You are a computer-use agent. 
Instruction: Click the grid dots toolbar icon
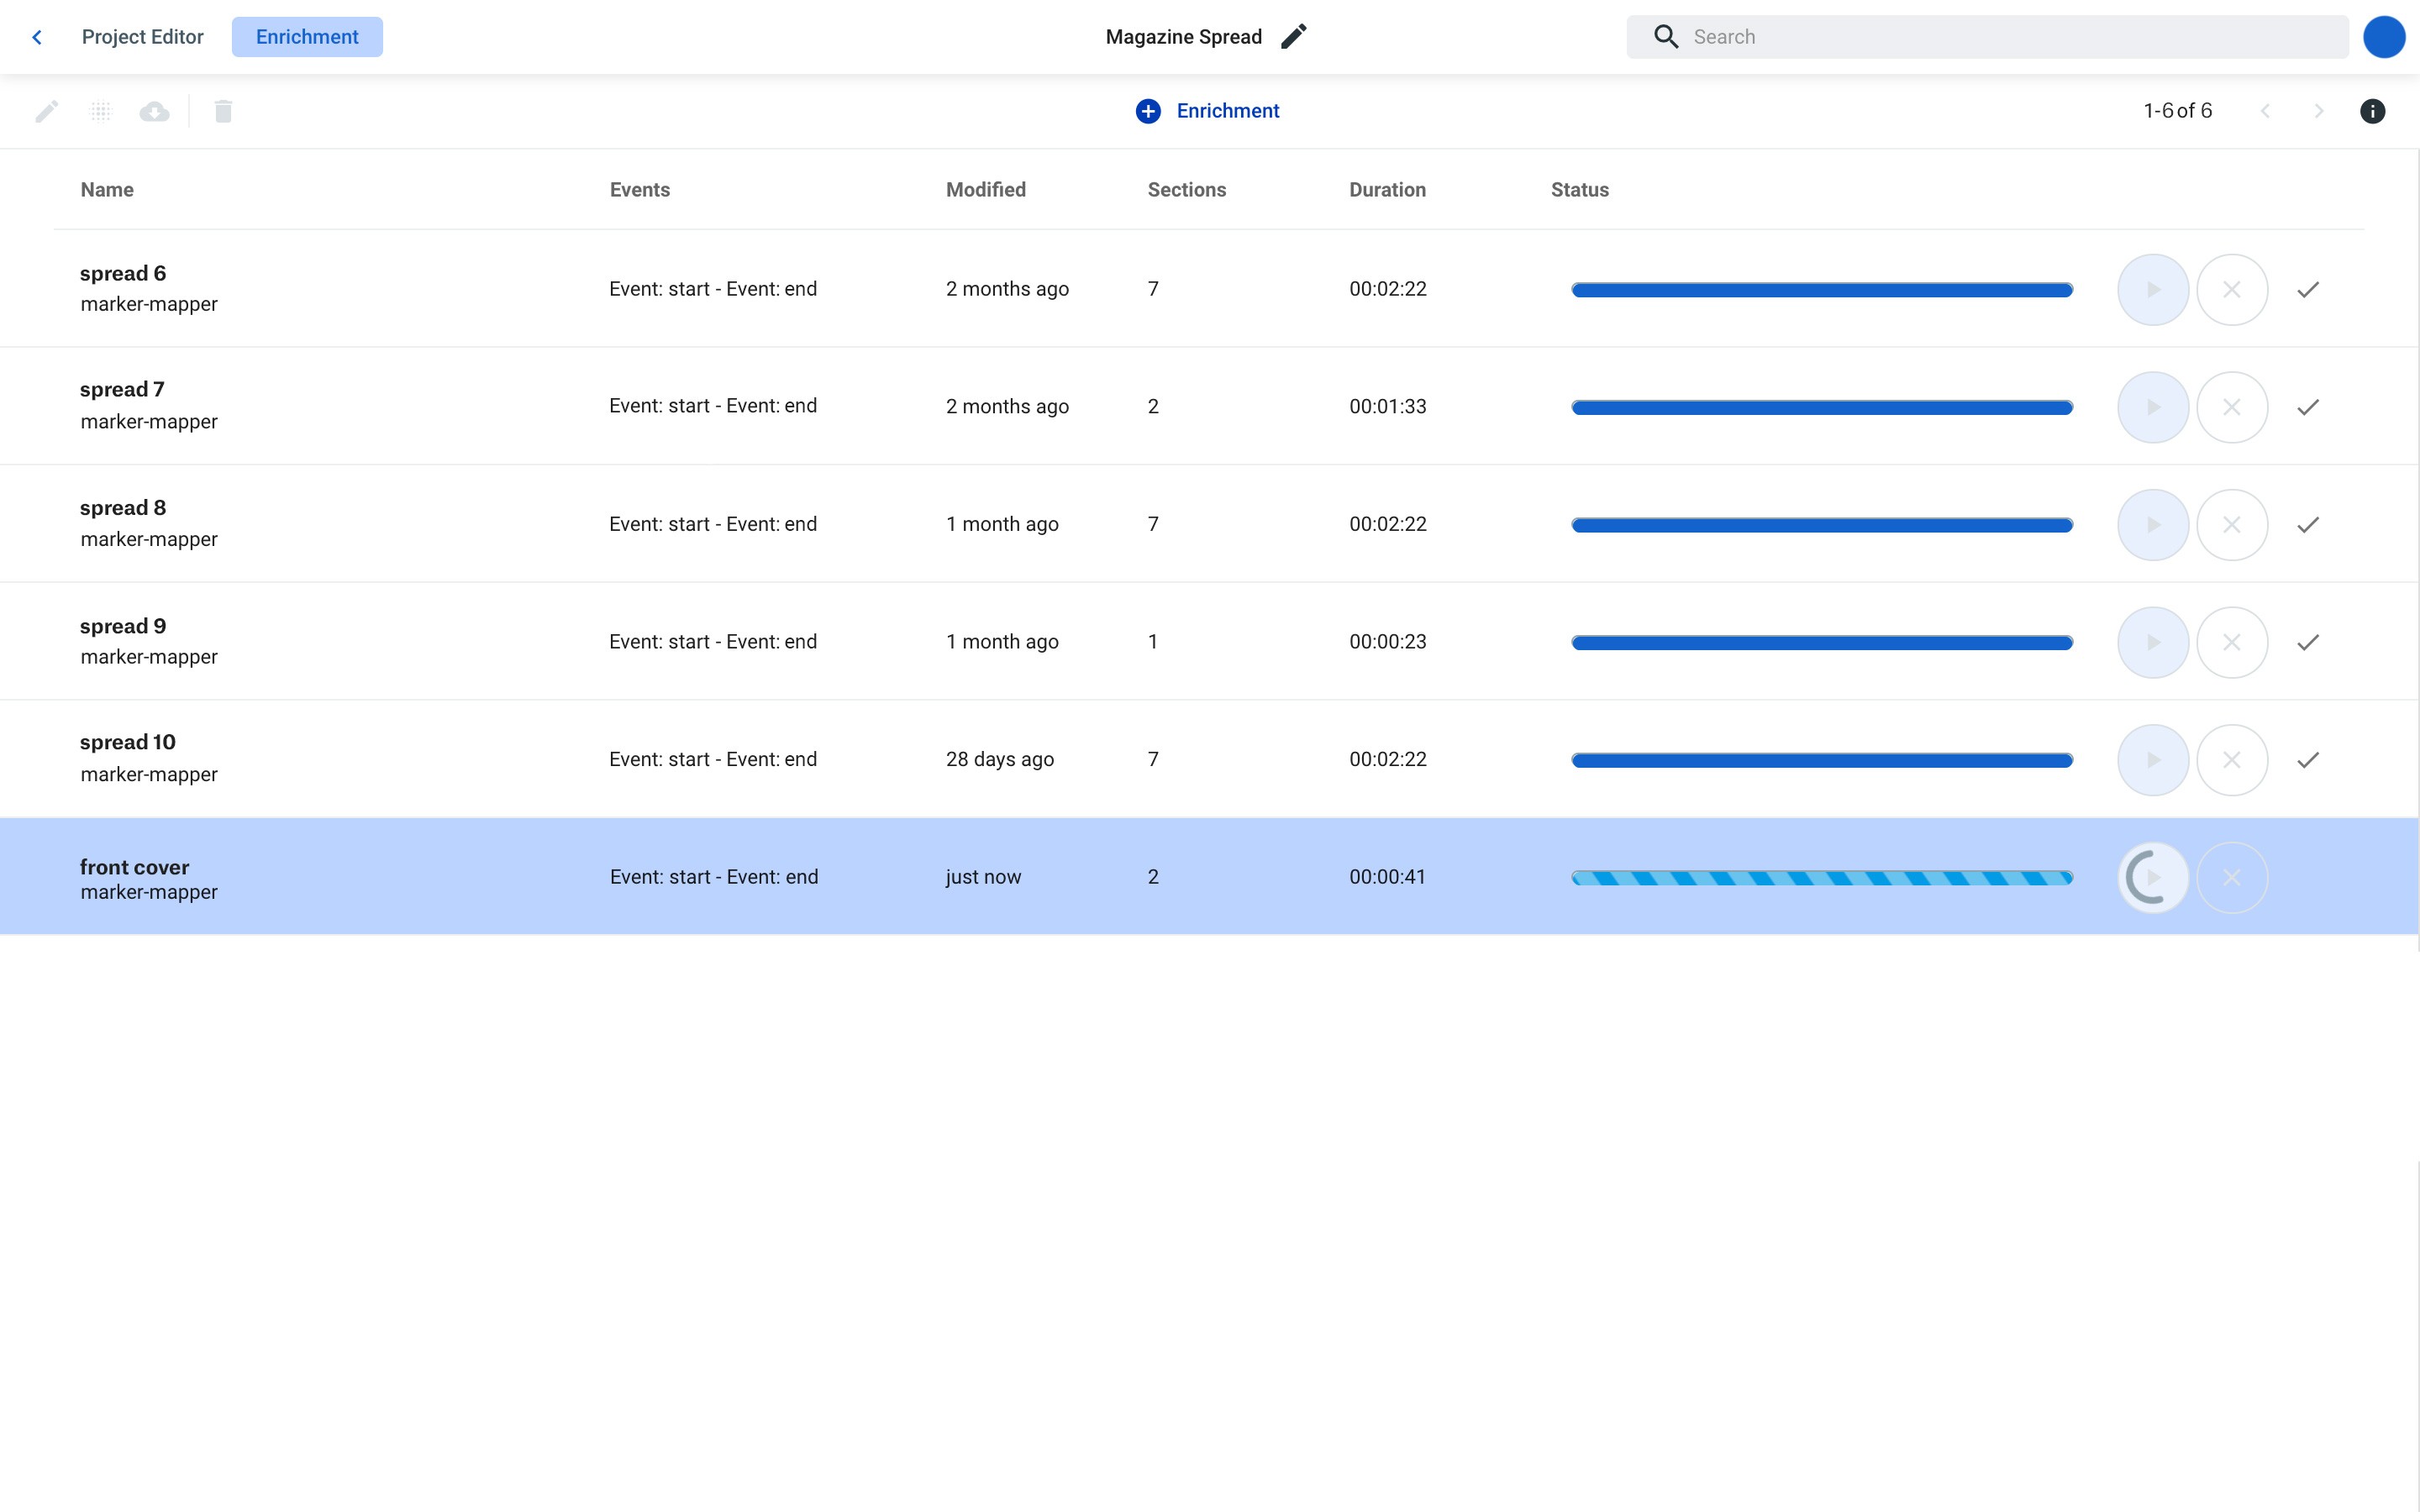(101, 111)
